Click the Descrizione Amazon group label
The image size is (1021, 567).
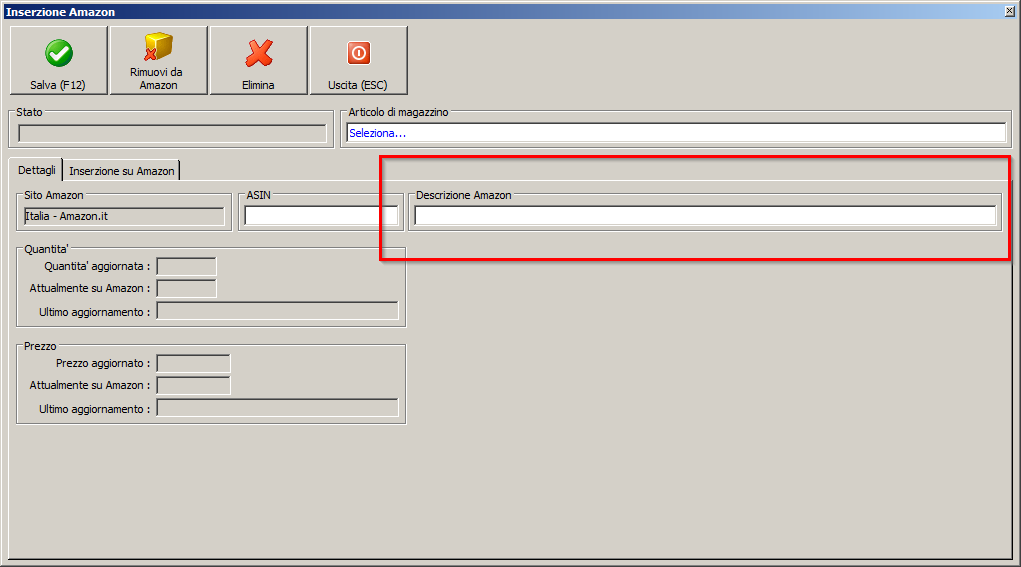464,195
